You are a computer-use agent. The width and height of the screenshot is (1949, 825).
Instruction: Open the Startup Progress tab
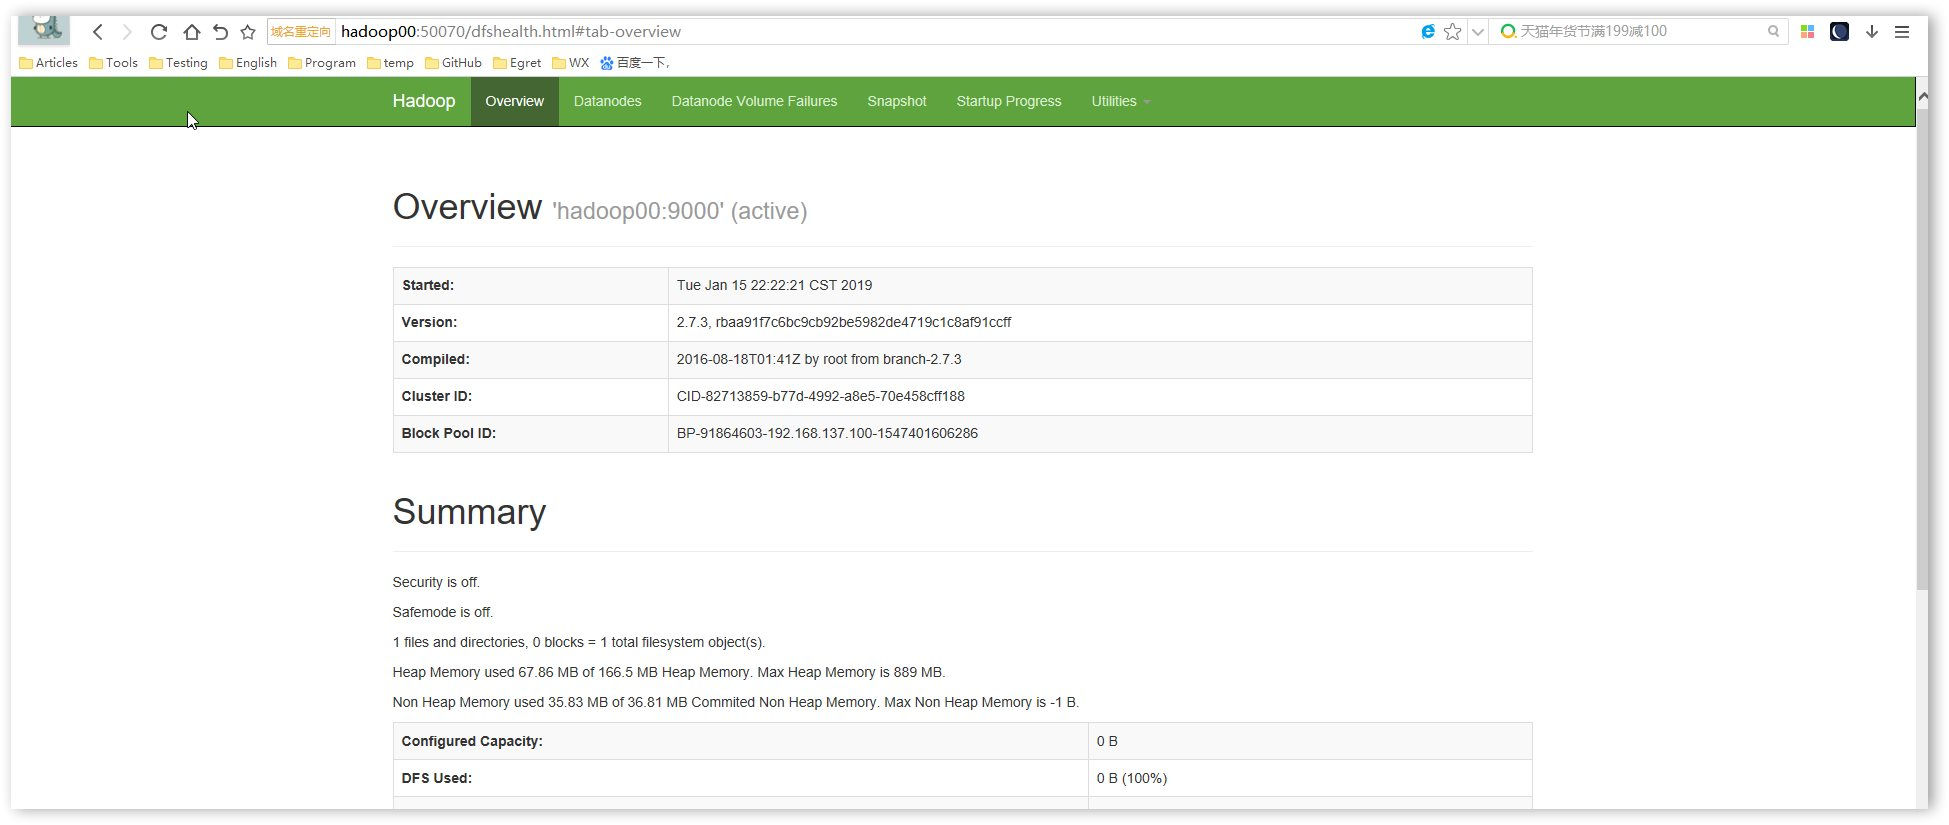pyautogui.click(x=1008, y=101)
